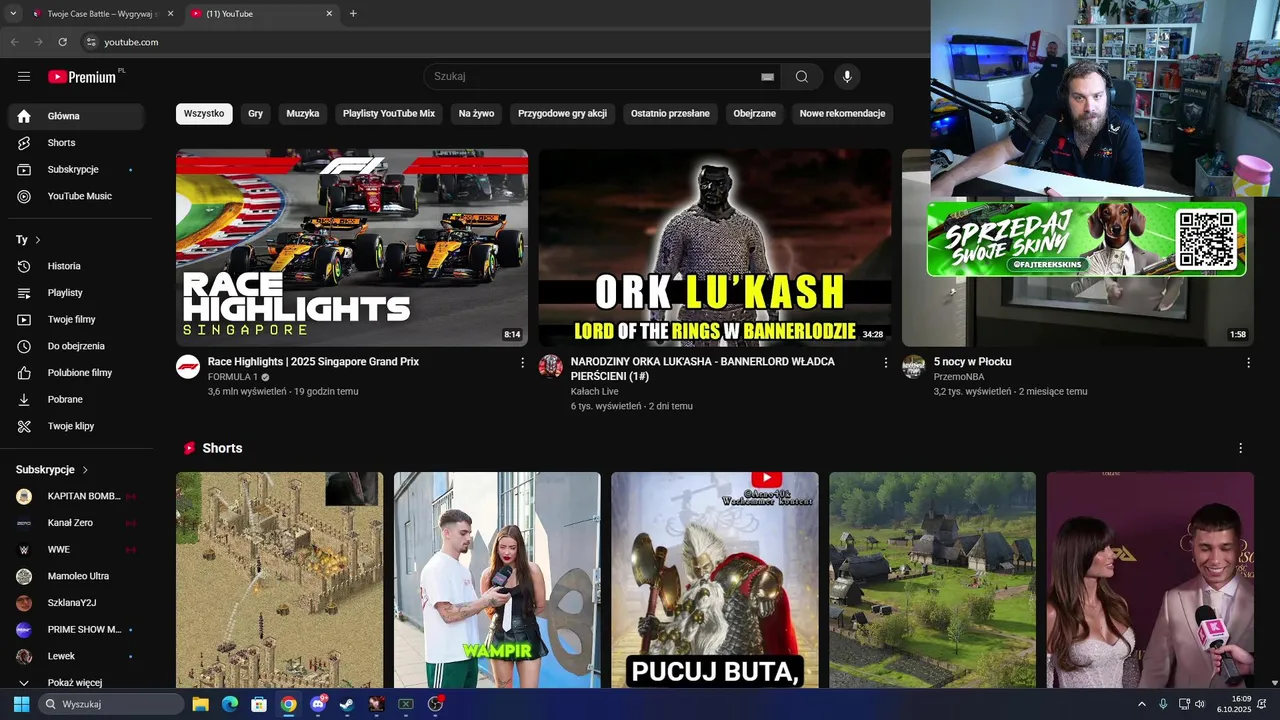
Task: Open FORMULA 1 channel name link
Action: [233, 377]
